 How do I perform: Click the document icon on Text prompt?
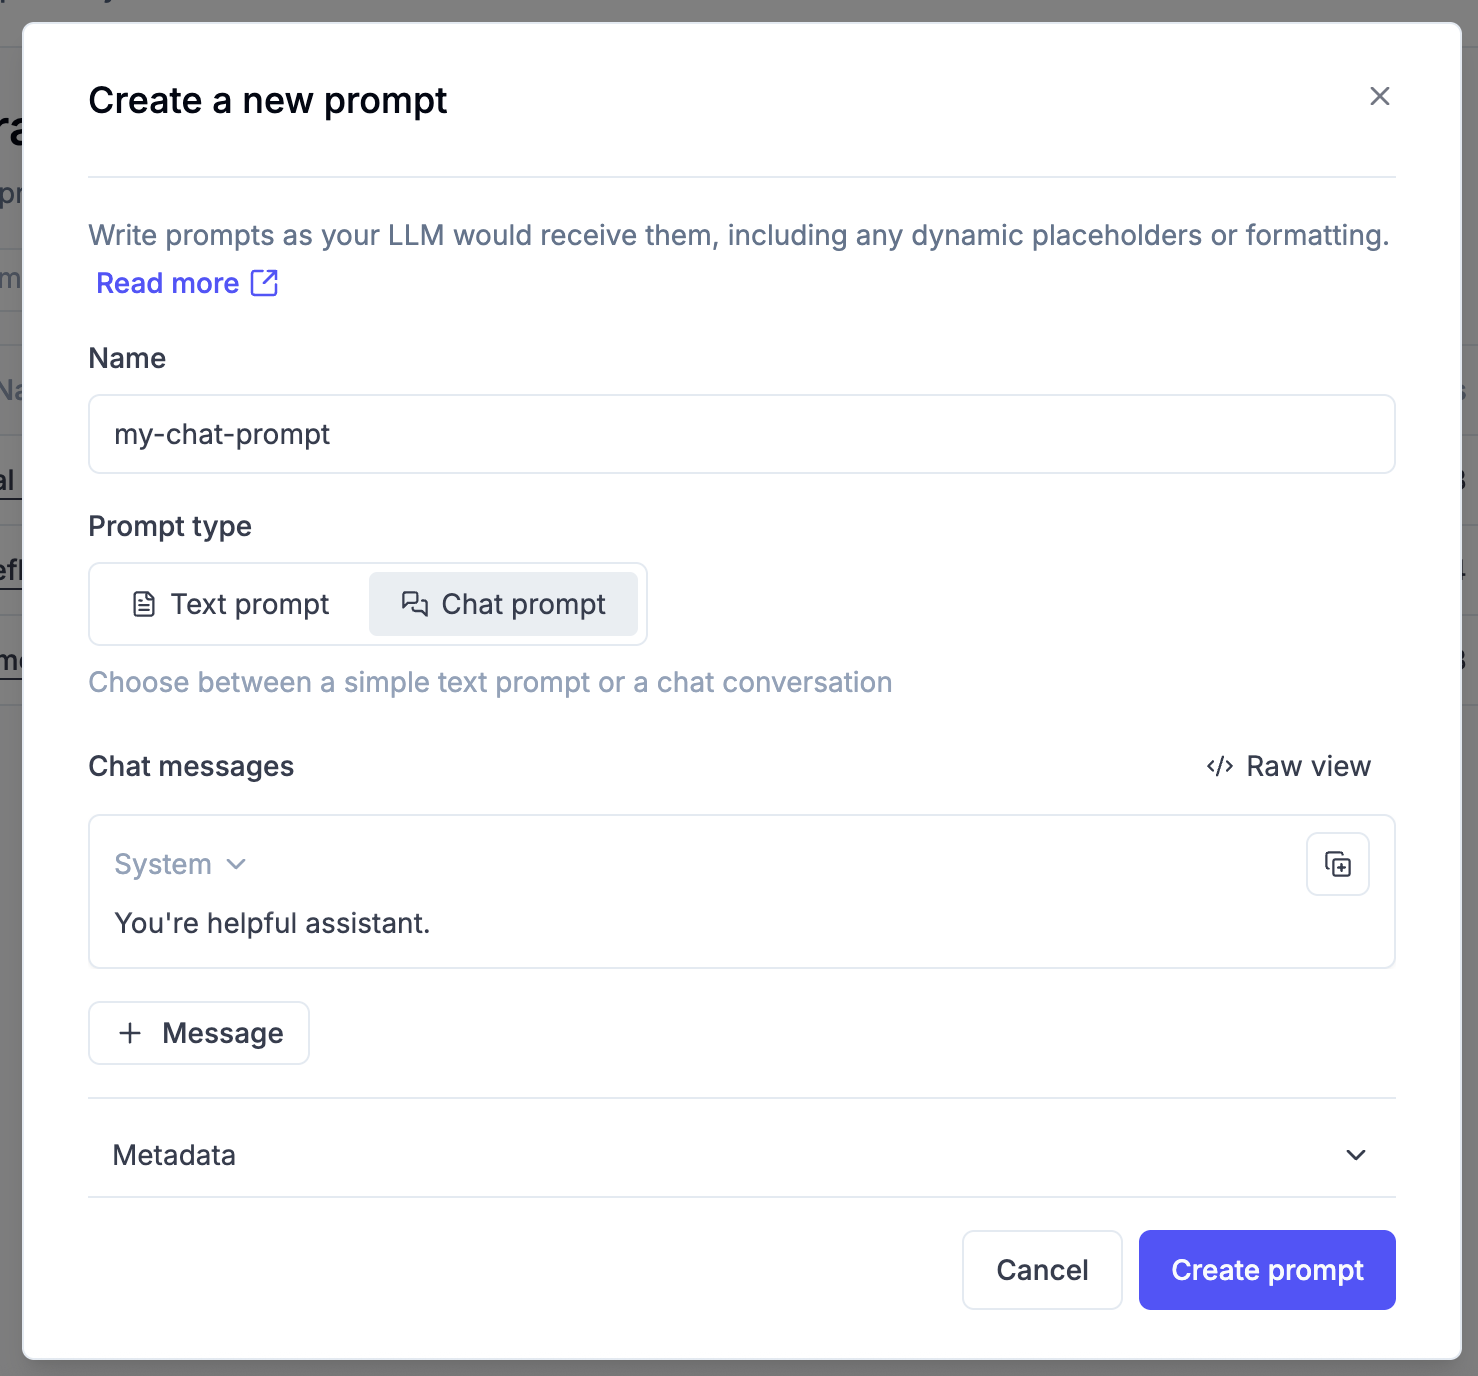pos(144,604)
